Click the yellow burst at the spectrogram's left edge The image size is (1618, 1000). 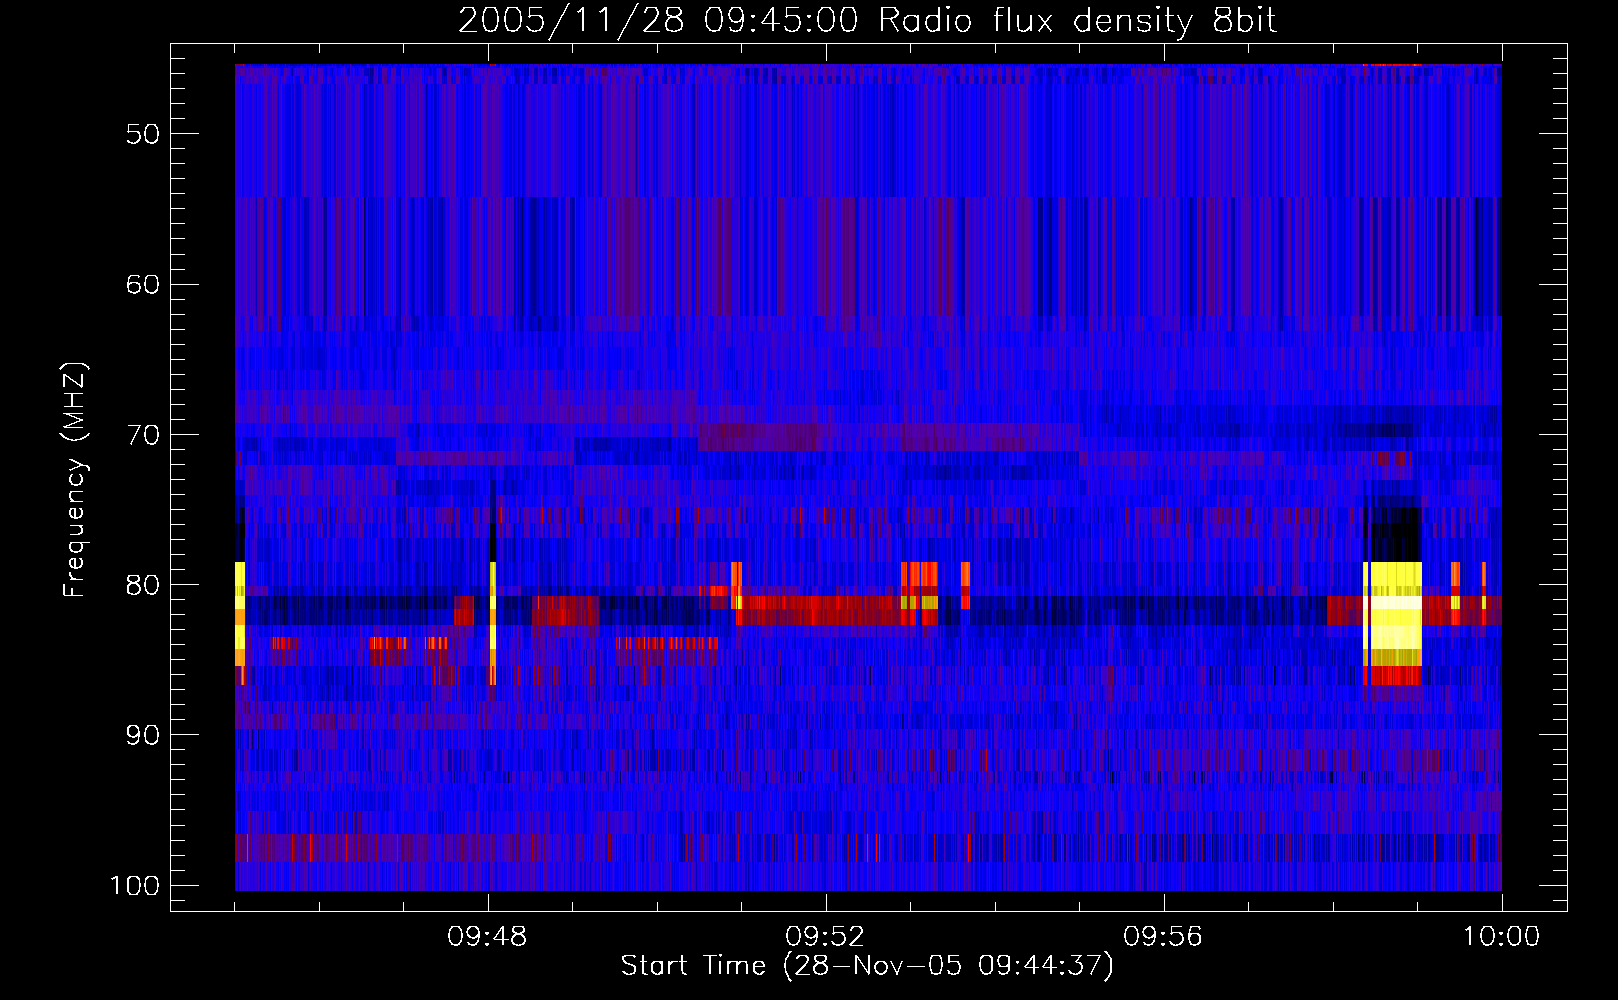(x=240, y=613)
